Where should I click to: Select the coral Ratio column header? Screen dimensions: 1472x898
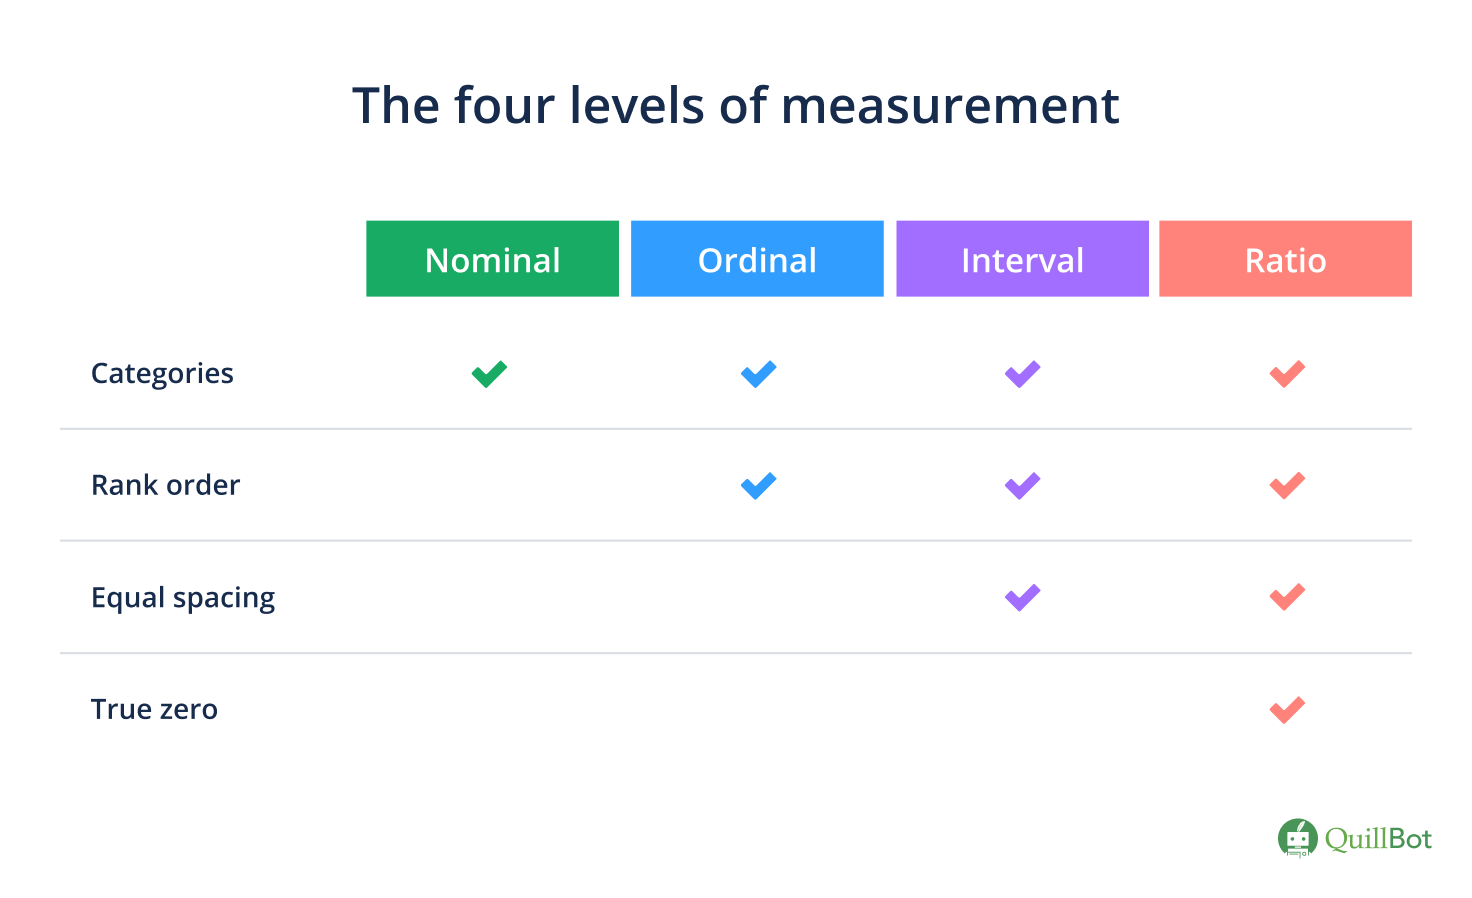(1285, 259)
